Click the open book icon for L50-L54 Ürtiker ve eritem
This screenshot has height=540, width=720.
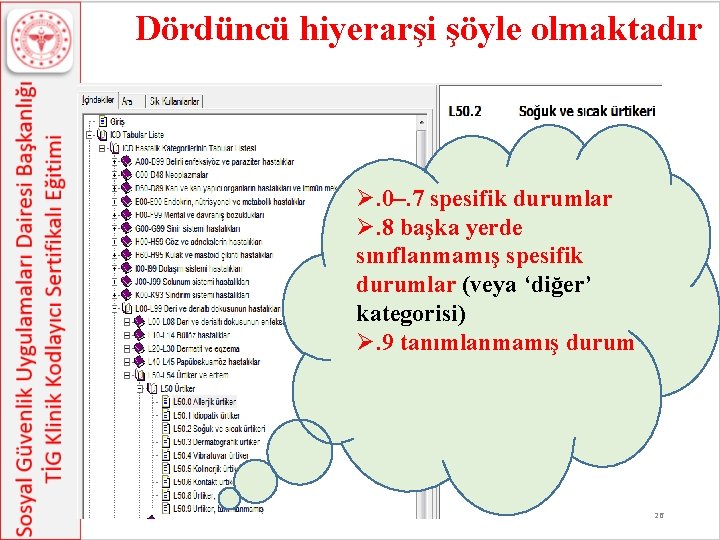click(x=140, y=375)
